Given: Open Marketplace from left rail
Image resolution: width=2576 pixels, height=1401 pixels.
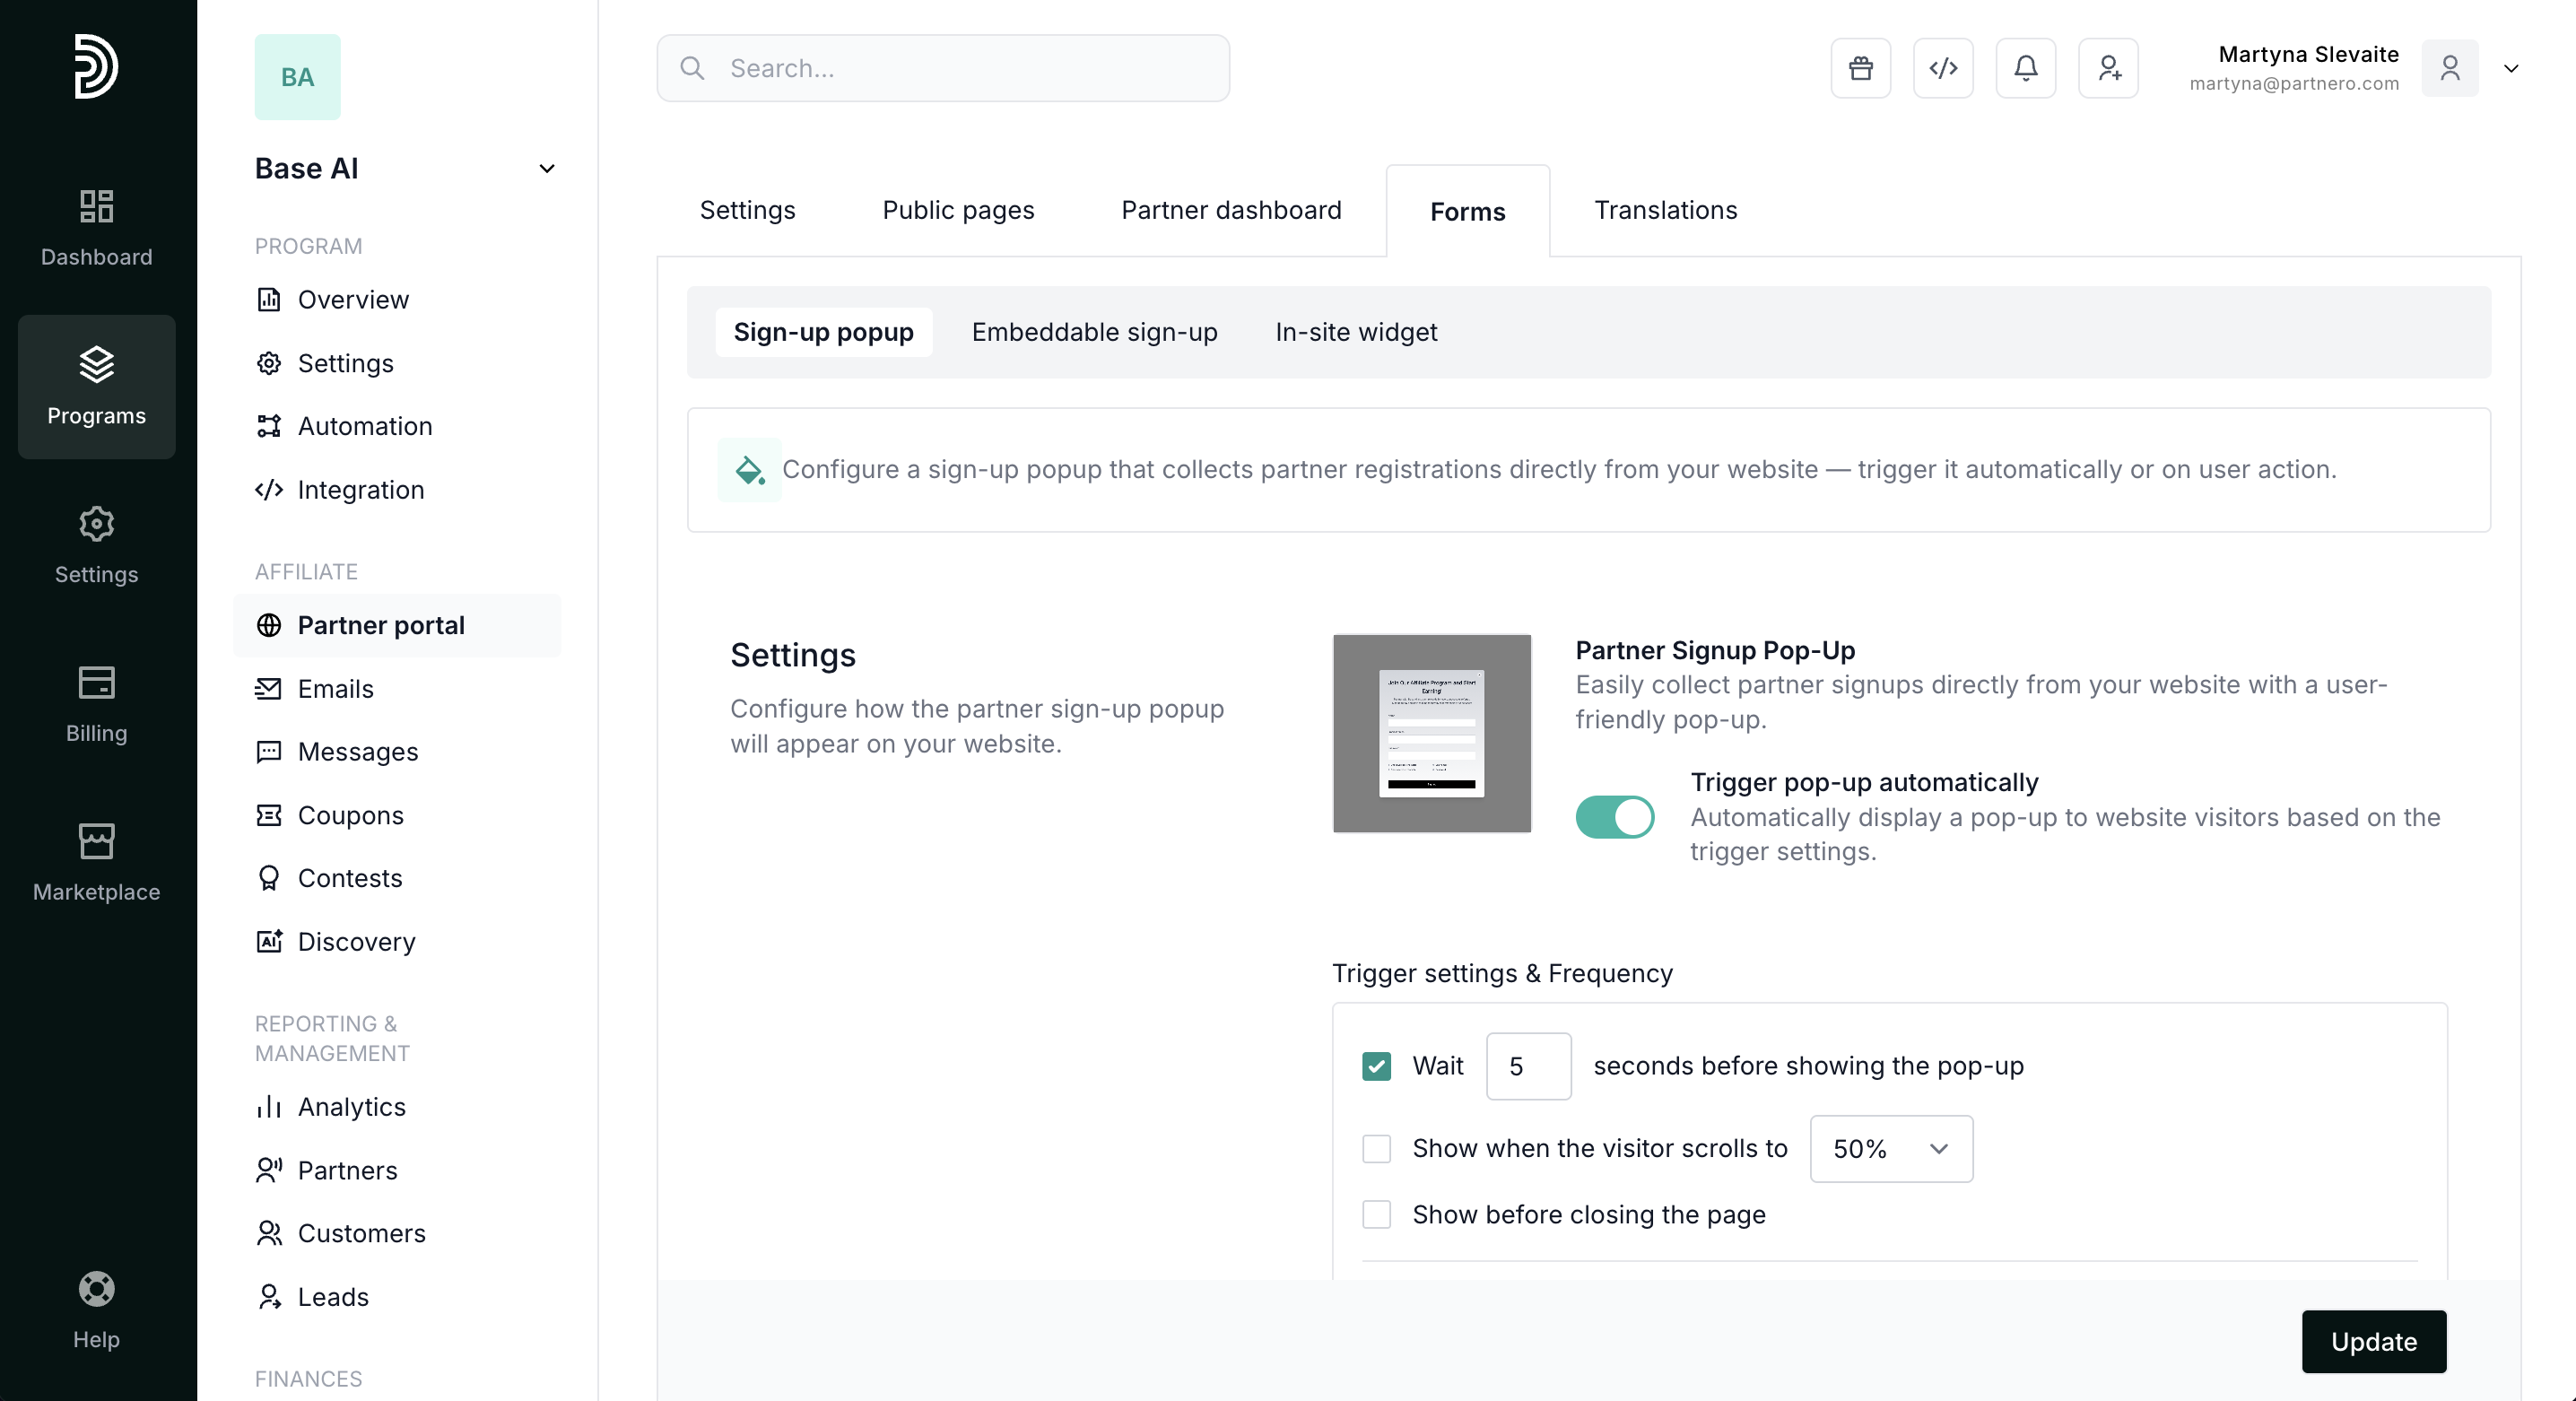Looking at the screenshot, I should click(96, 862).
